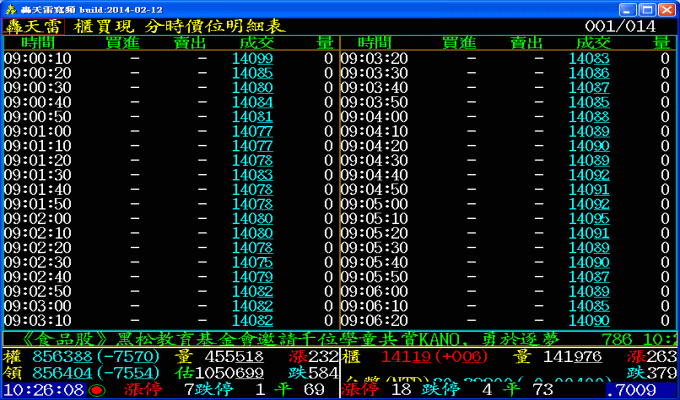Click the OTC index value 14119

coord(406,357)
